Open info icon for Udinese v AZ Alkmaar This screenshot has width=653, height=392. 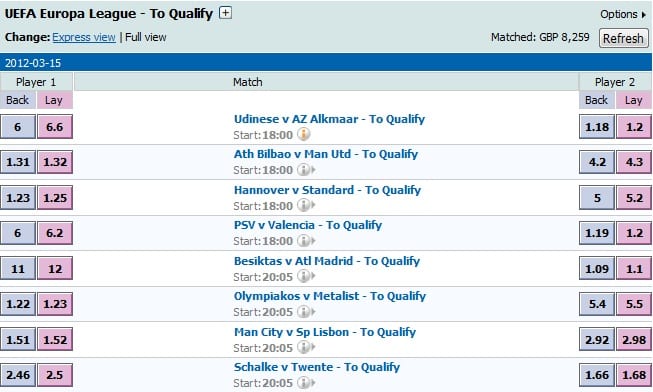[x=304, y=135]
